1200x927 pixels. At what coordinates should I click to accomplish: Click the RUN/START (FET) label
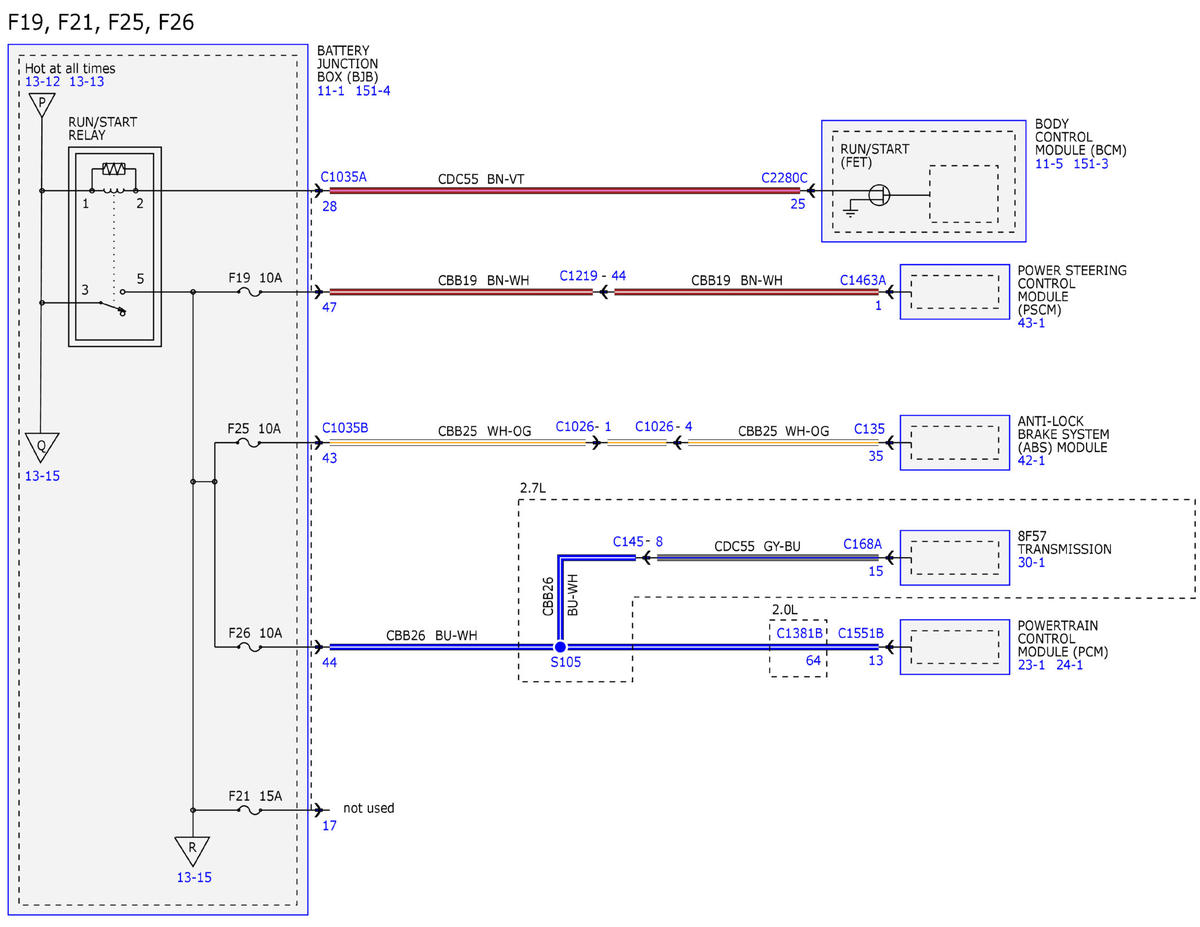[875, 155]
